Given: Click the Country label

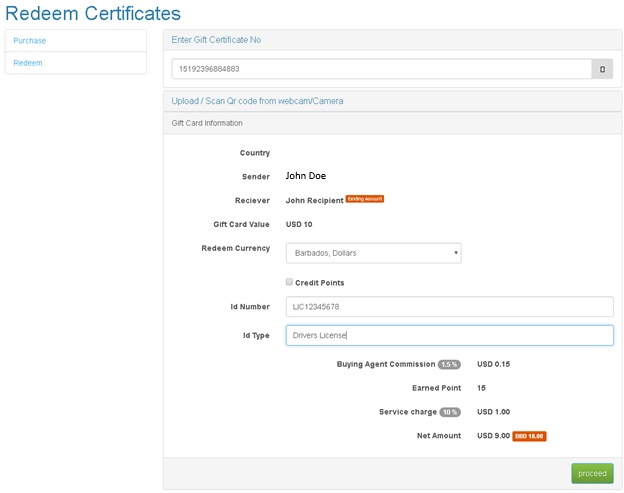Looking at the screenshot, I should click(255, 153).
